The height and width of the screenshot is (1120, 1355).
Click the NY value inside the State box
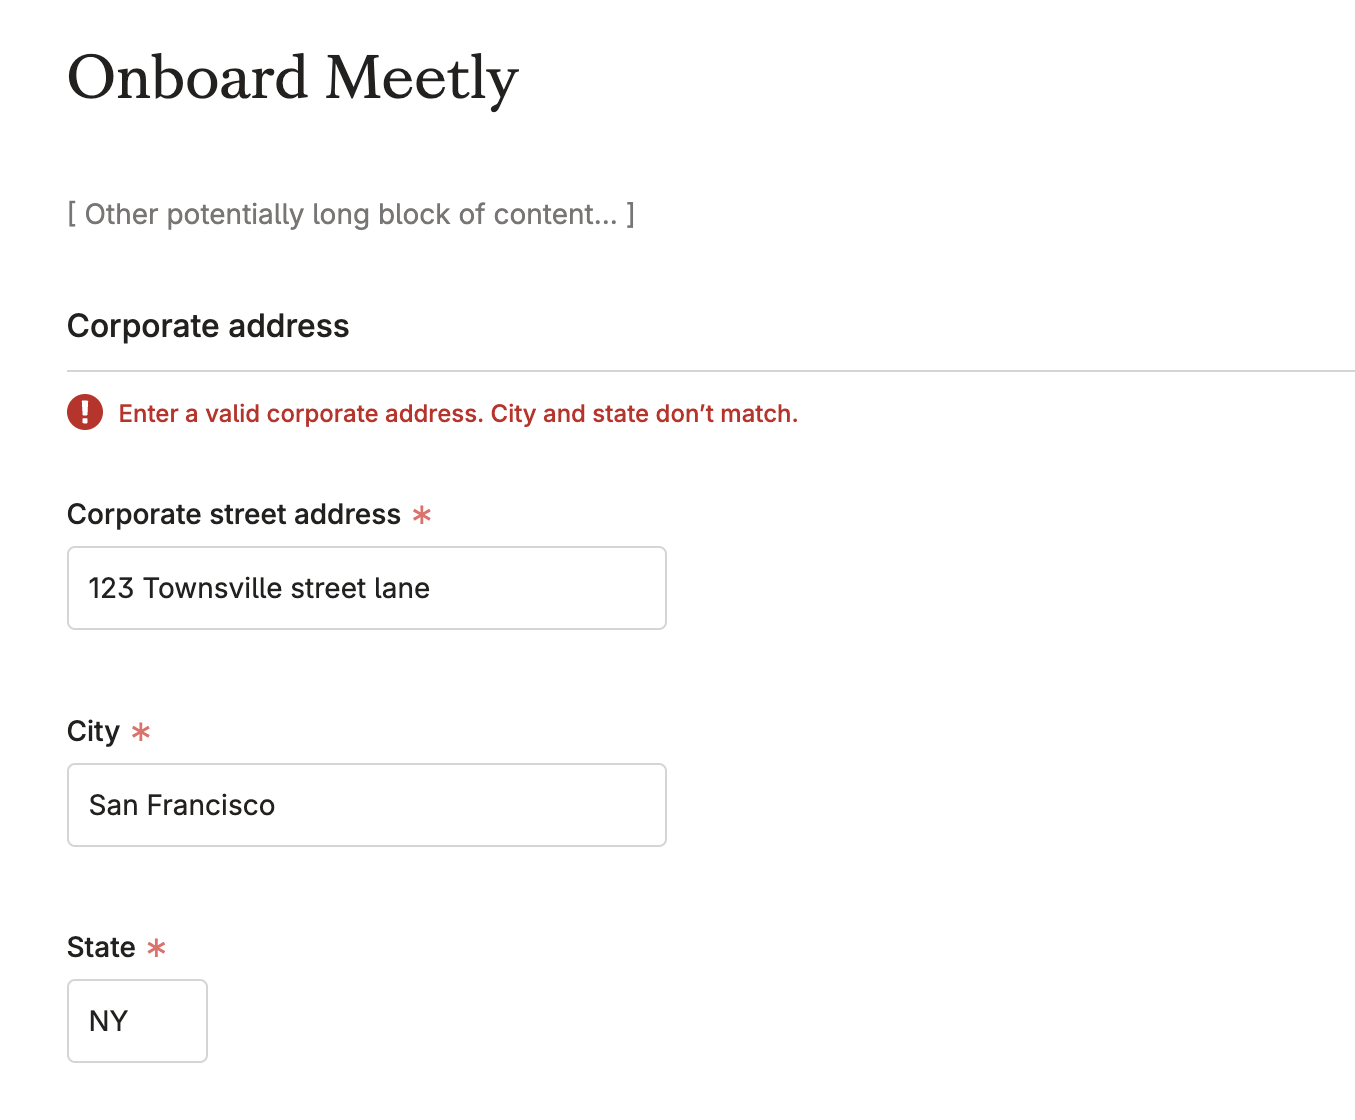108,1021
